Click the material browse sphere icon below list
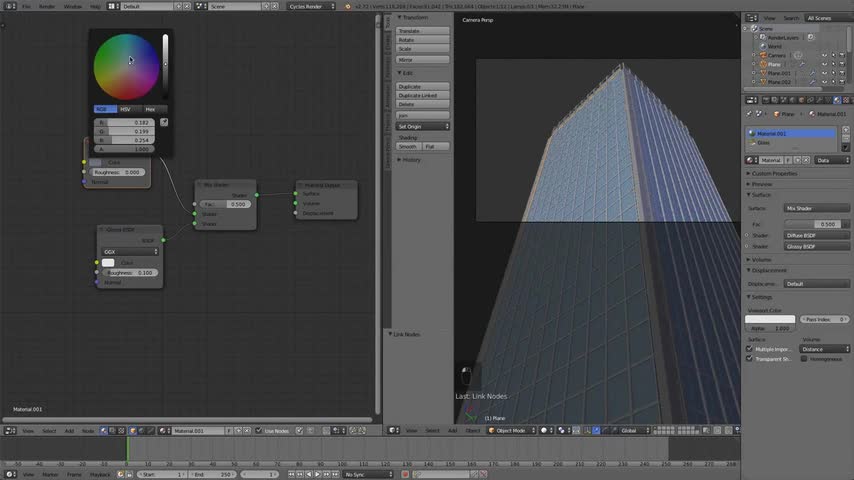Viewport: 854px width, 480px height. click(x=751, y=160)
